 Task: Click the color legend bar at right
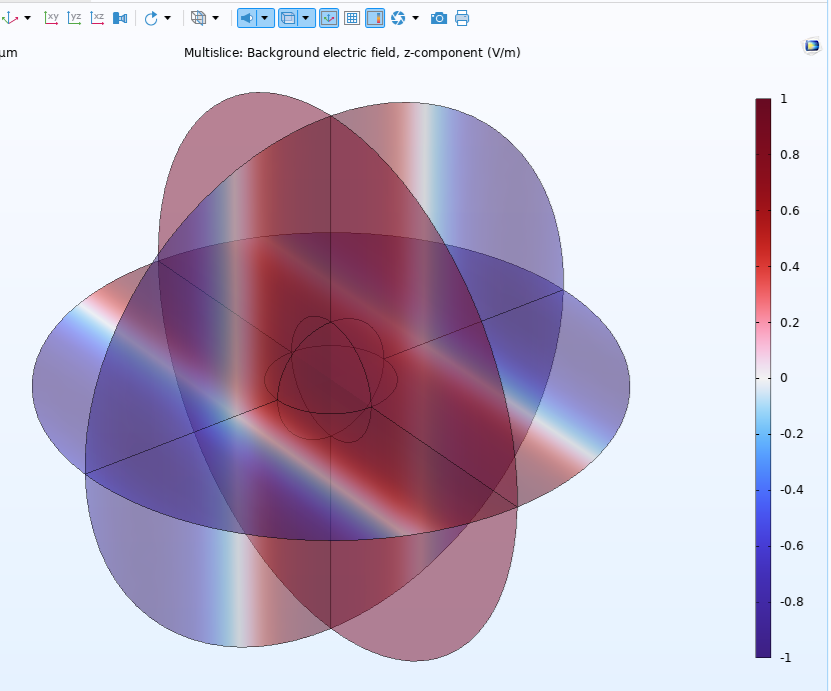763,377
